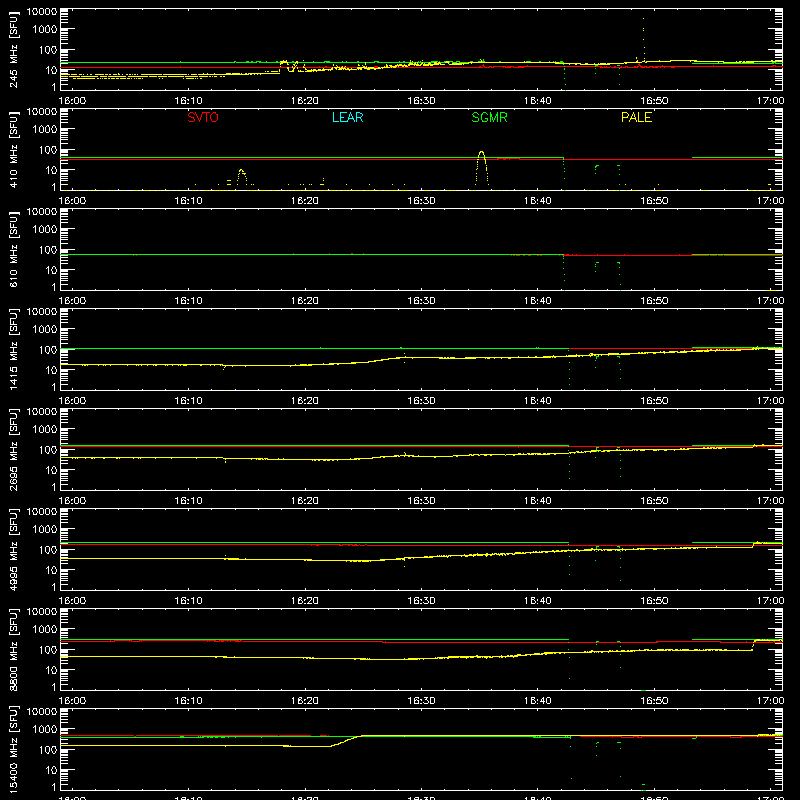Click the 16:50 time label under the 610 MHz plot

click(654, 301)
